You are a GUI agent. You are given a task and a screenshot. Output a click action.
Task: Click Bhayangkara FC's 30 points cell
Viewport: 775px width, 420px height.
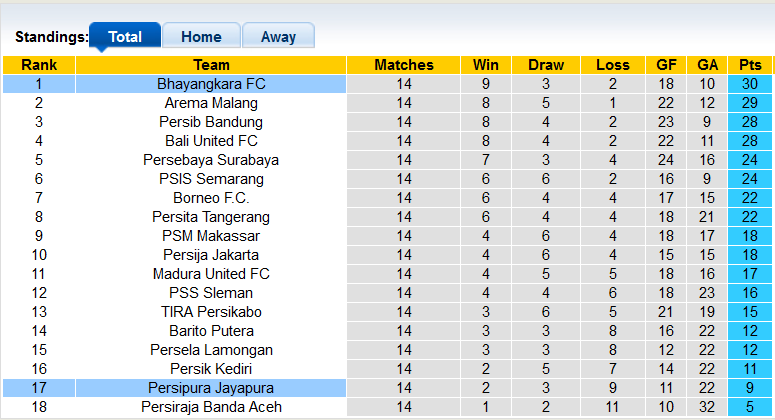(x=749, y=84)
